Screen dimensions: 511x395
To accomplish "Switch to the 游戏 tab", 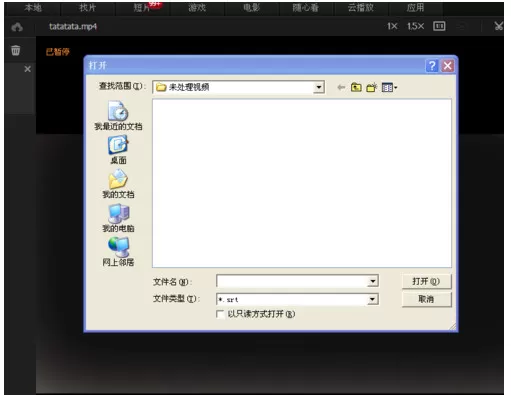I will click(x=197, y=7).
